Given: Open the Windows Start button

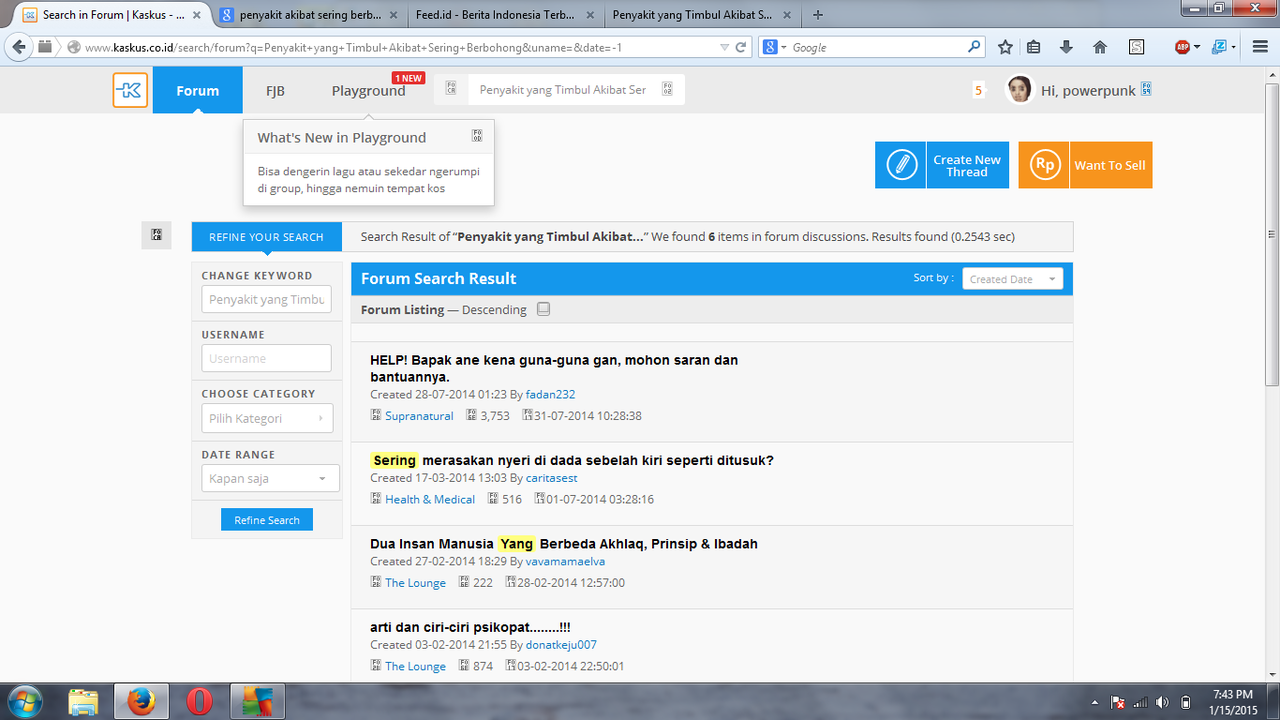Looking at the screenshot, I should tap(24, 701).
